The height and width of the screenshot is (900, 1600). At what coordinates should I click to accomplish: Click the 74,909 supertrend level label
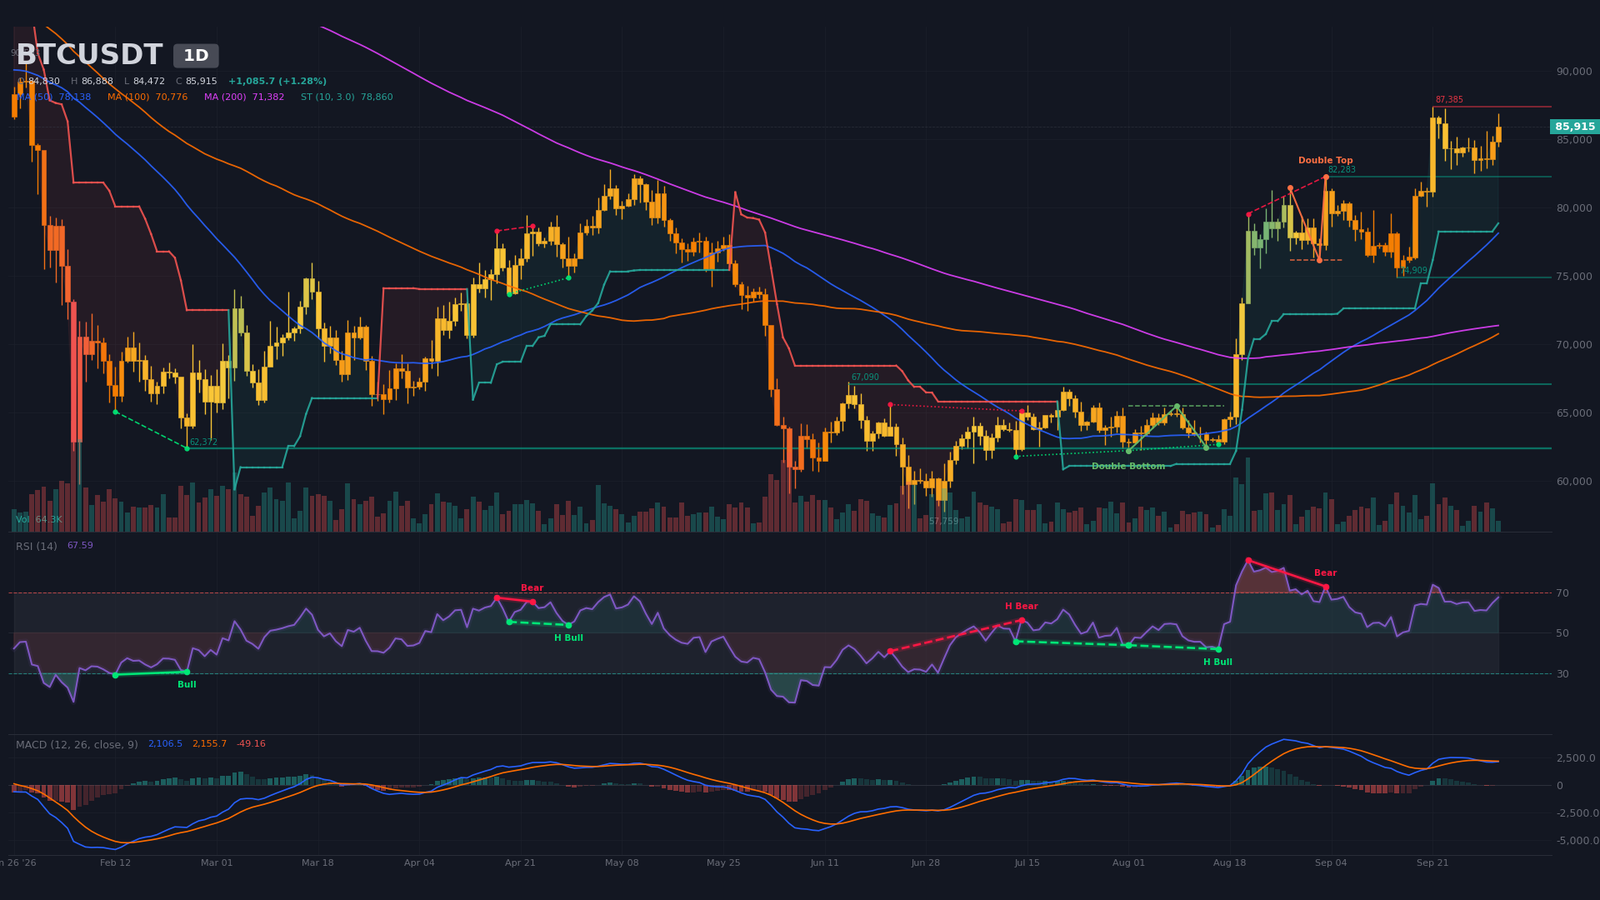(1414, 271)
